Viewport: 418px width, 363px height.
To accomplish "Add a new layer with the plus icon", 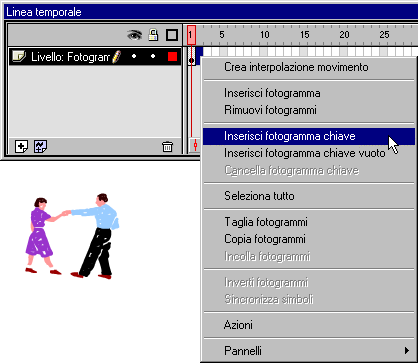I will coord(21,146).
